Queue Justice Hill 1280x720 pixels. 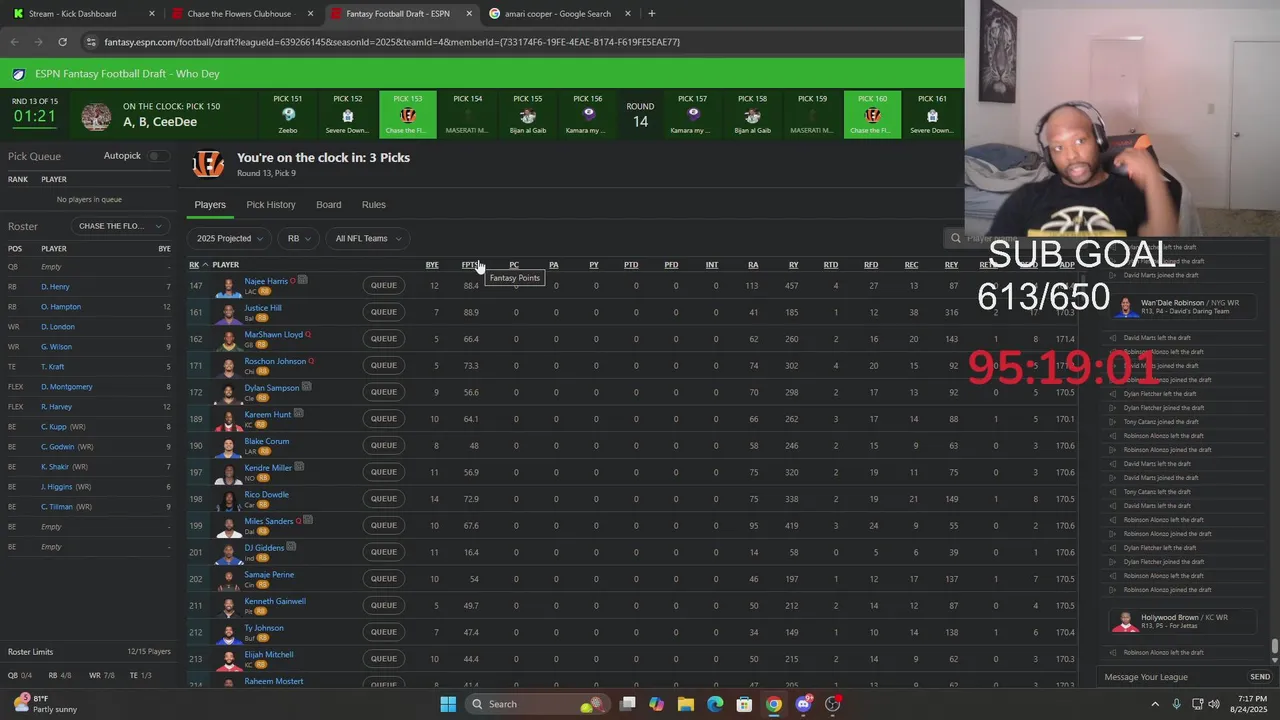pos(384,312)
